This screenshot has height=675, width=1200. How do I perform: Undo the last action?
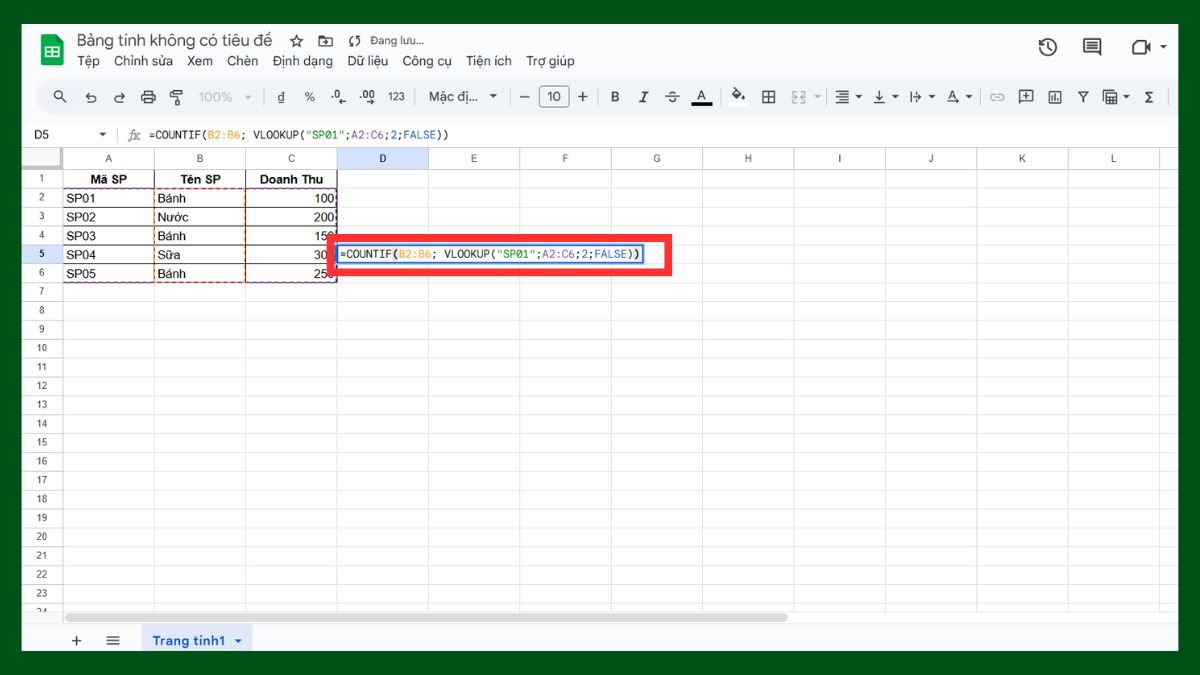91,97
